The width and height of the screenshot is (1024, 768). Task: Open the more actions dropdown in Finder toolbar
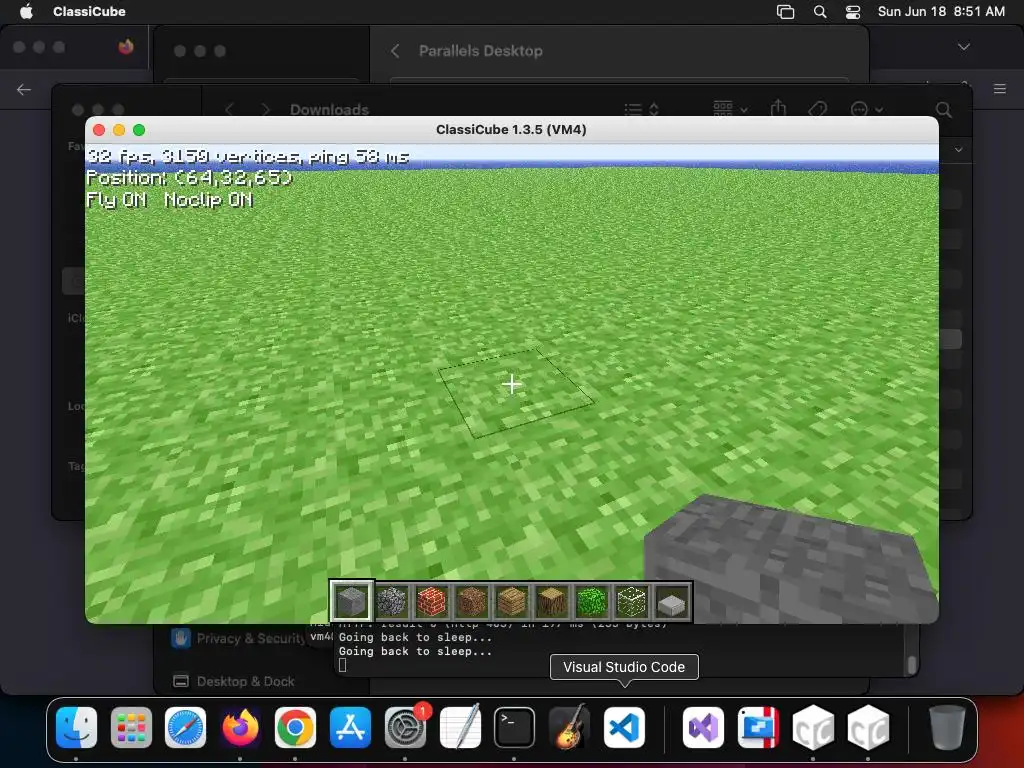(867, 109)
